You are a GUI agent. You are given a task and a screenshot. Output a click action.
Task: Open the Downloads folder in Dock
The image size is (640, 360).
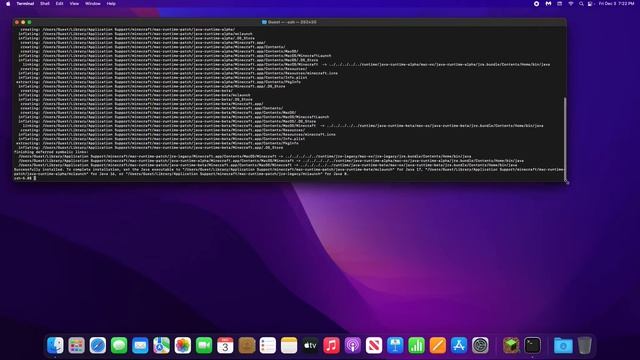point(563,346)
